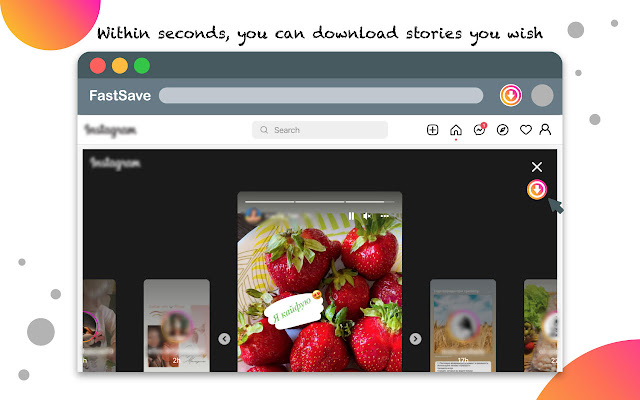Open the heart activity icon

[x=526, y=130]
